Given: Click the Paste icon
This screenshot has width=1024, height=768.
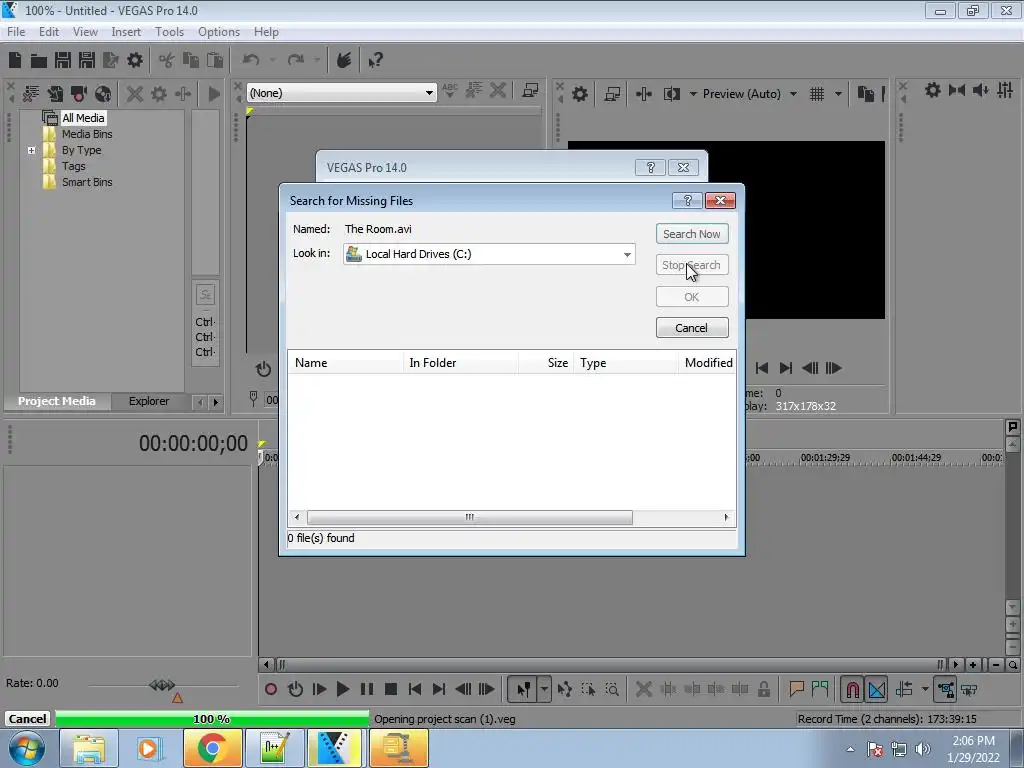Looking at the screenshot, I should [215, 60].
